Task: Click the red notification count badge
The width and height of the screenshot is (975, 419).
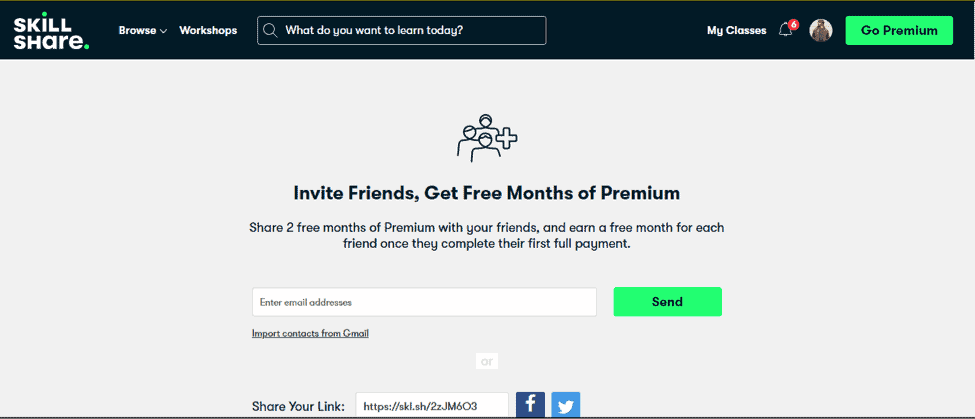Action: pos(793,25)
